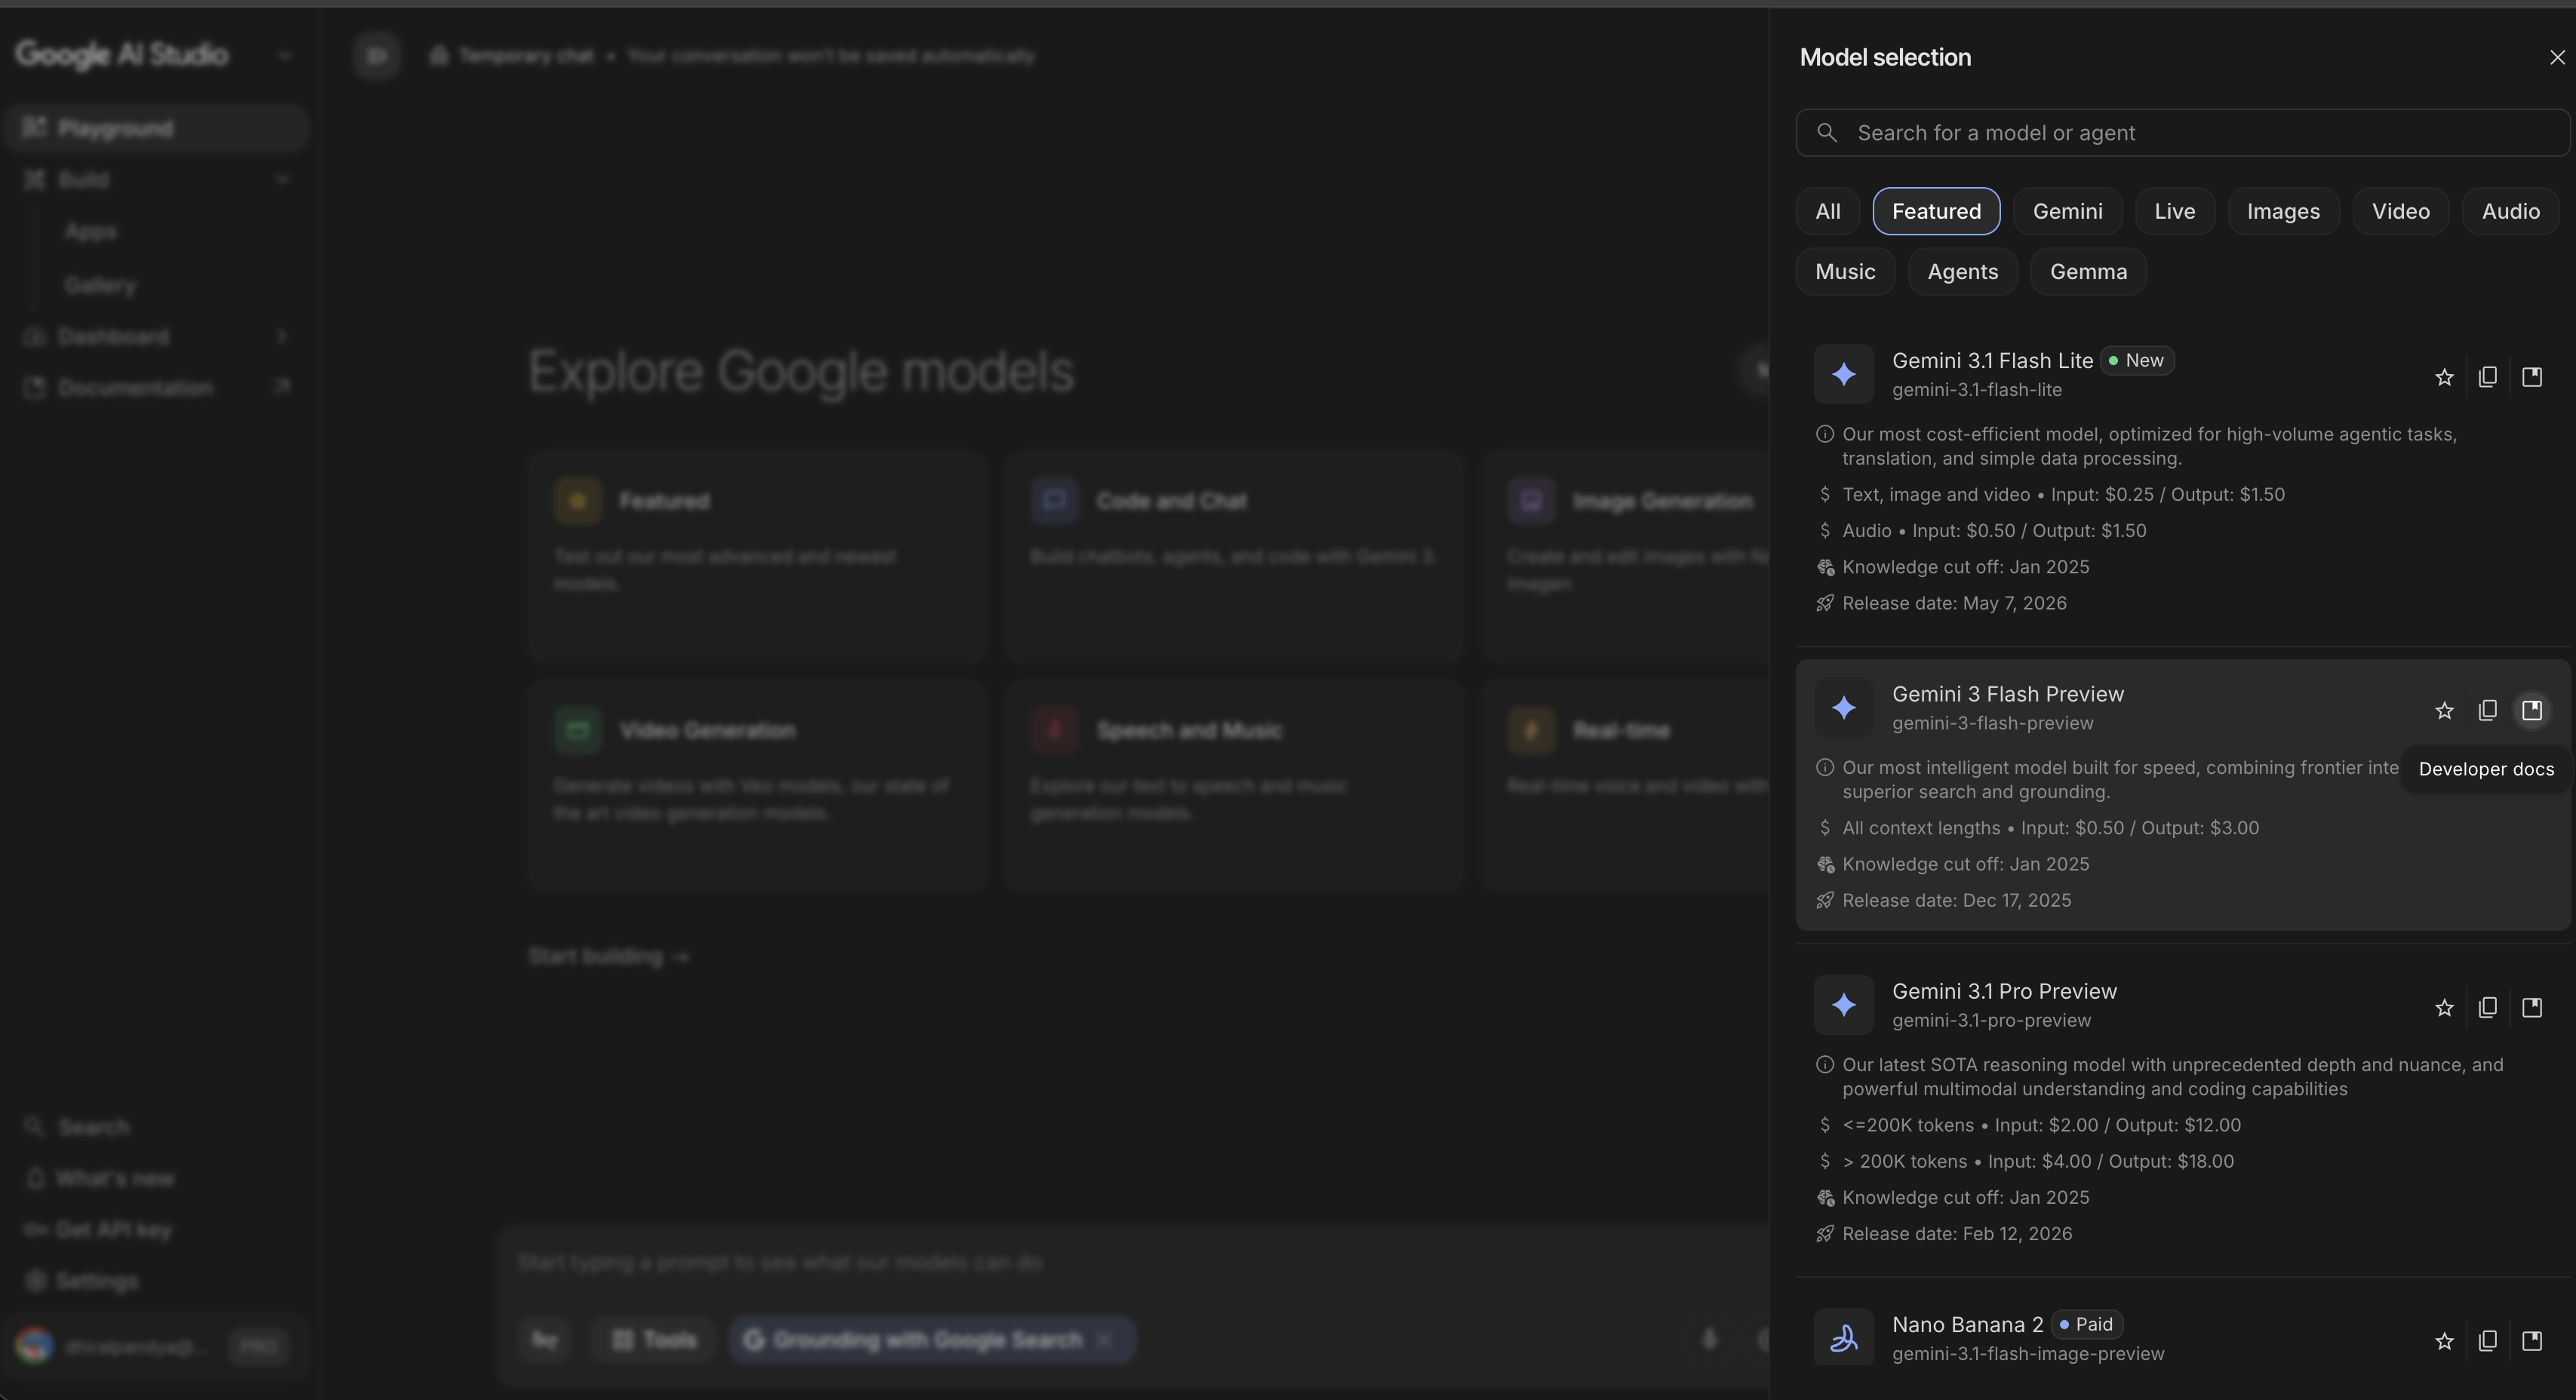This screenshot has width=2576, height=1400.
Task: Click the microphone icon in the prompt bar
Action: pyautogui.click(x=1709, y=1339)
